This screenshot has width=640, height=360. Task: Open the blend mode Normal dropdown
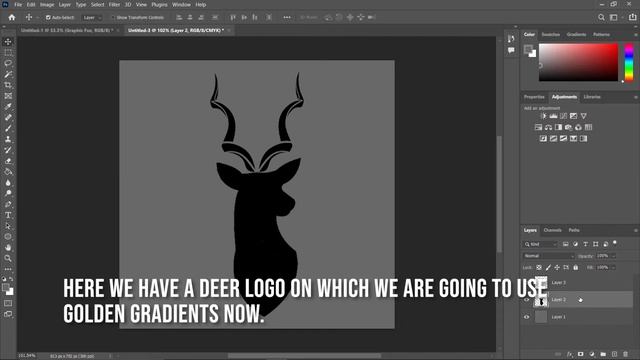coord(549,256)
